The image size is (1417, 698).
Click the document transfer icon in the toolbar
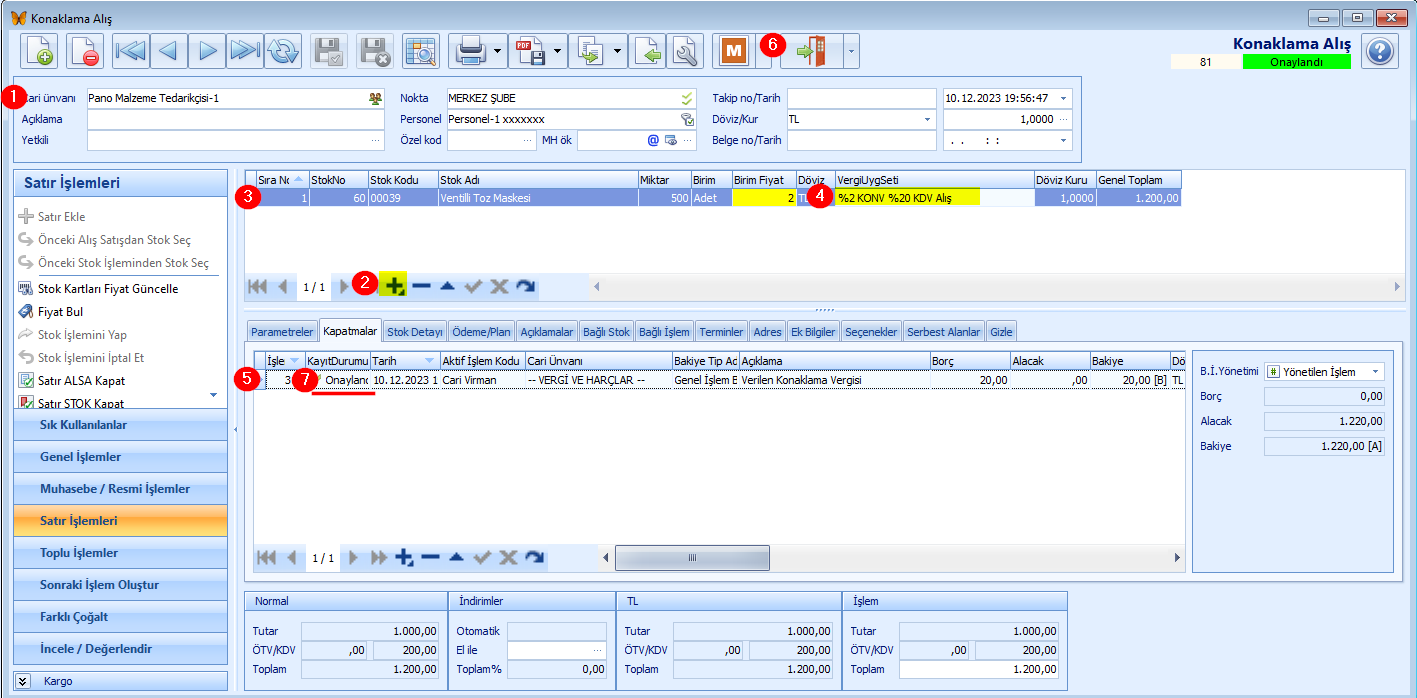pyautogui.click(x=589, y=50)
